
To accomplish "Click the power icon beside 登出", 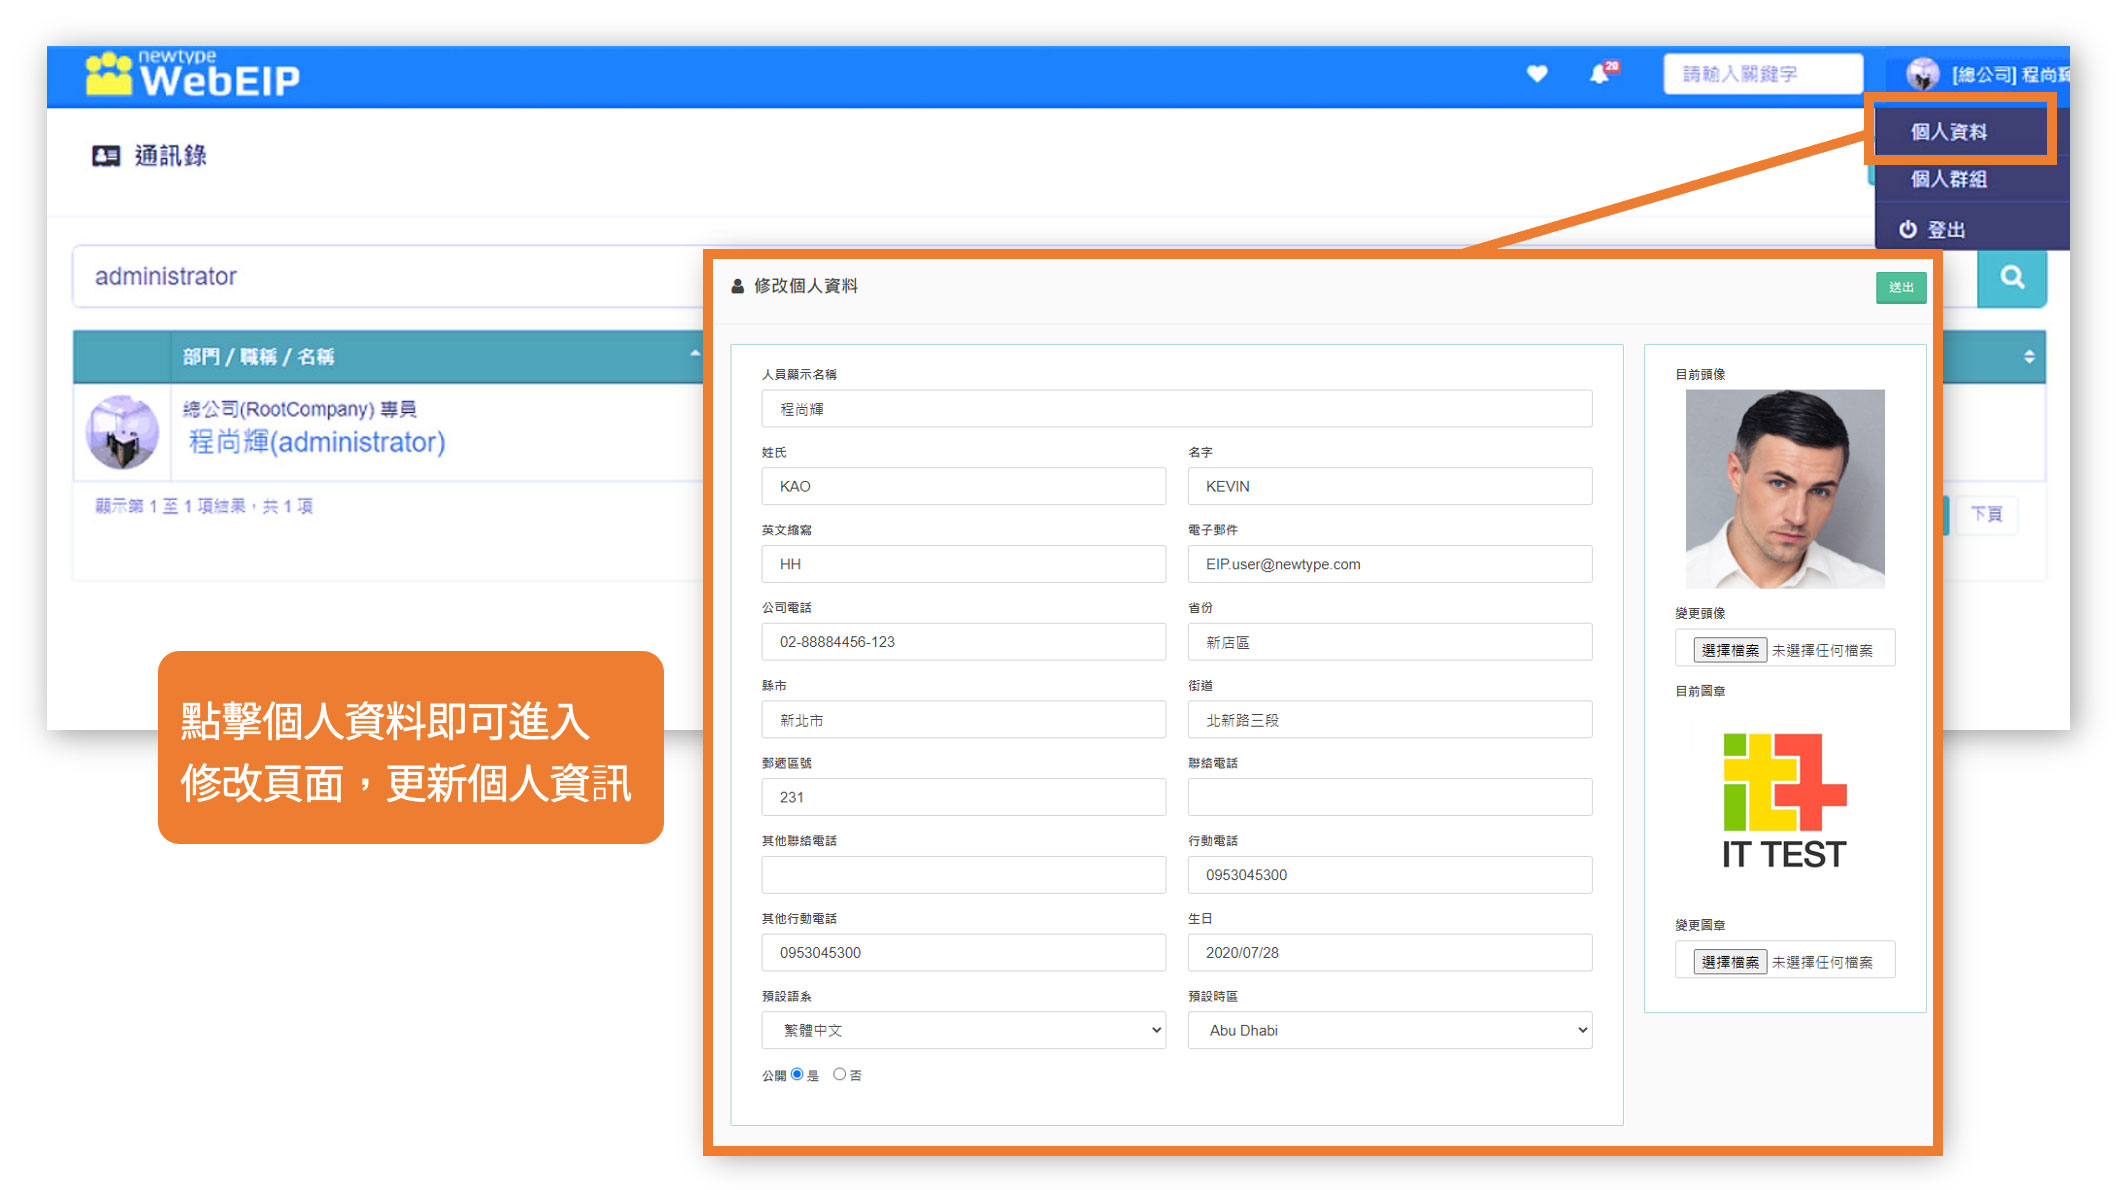I will 1908,229.
